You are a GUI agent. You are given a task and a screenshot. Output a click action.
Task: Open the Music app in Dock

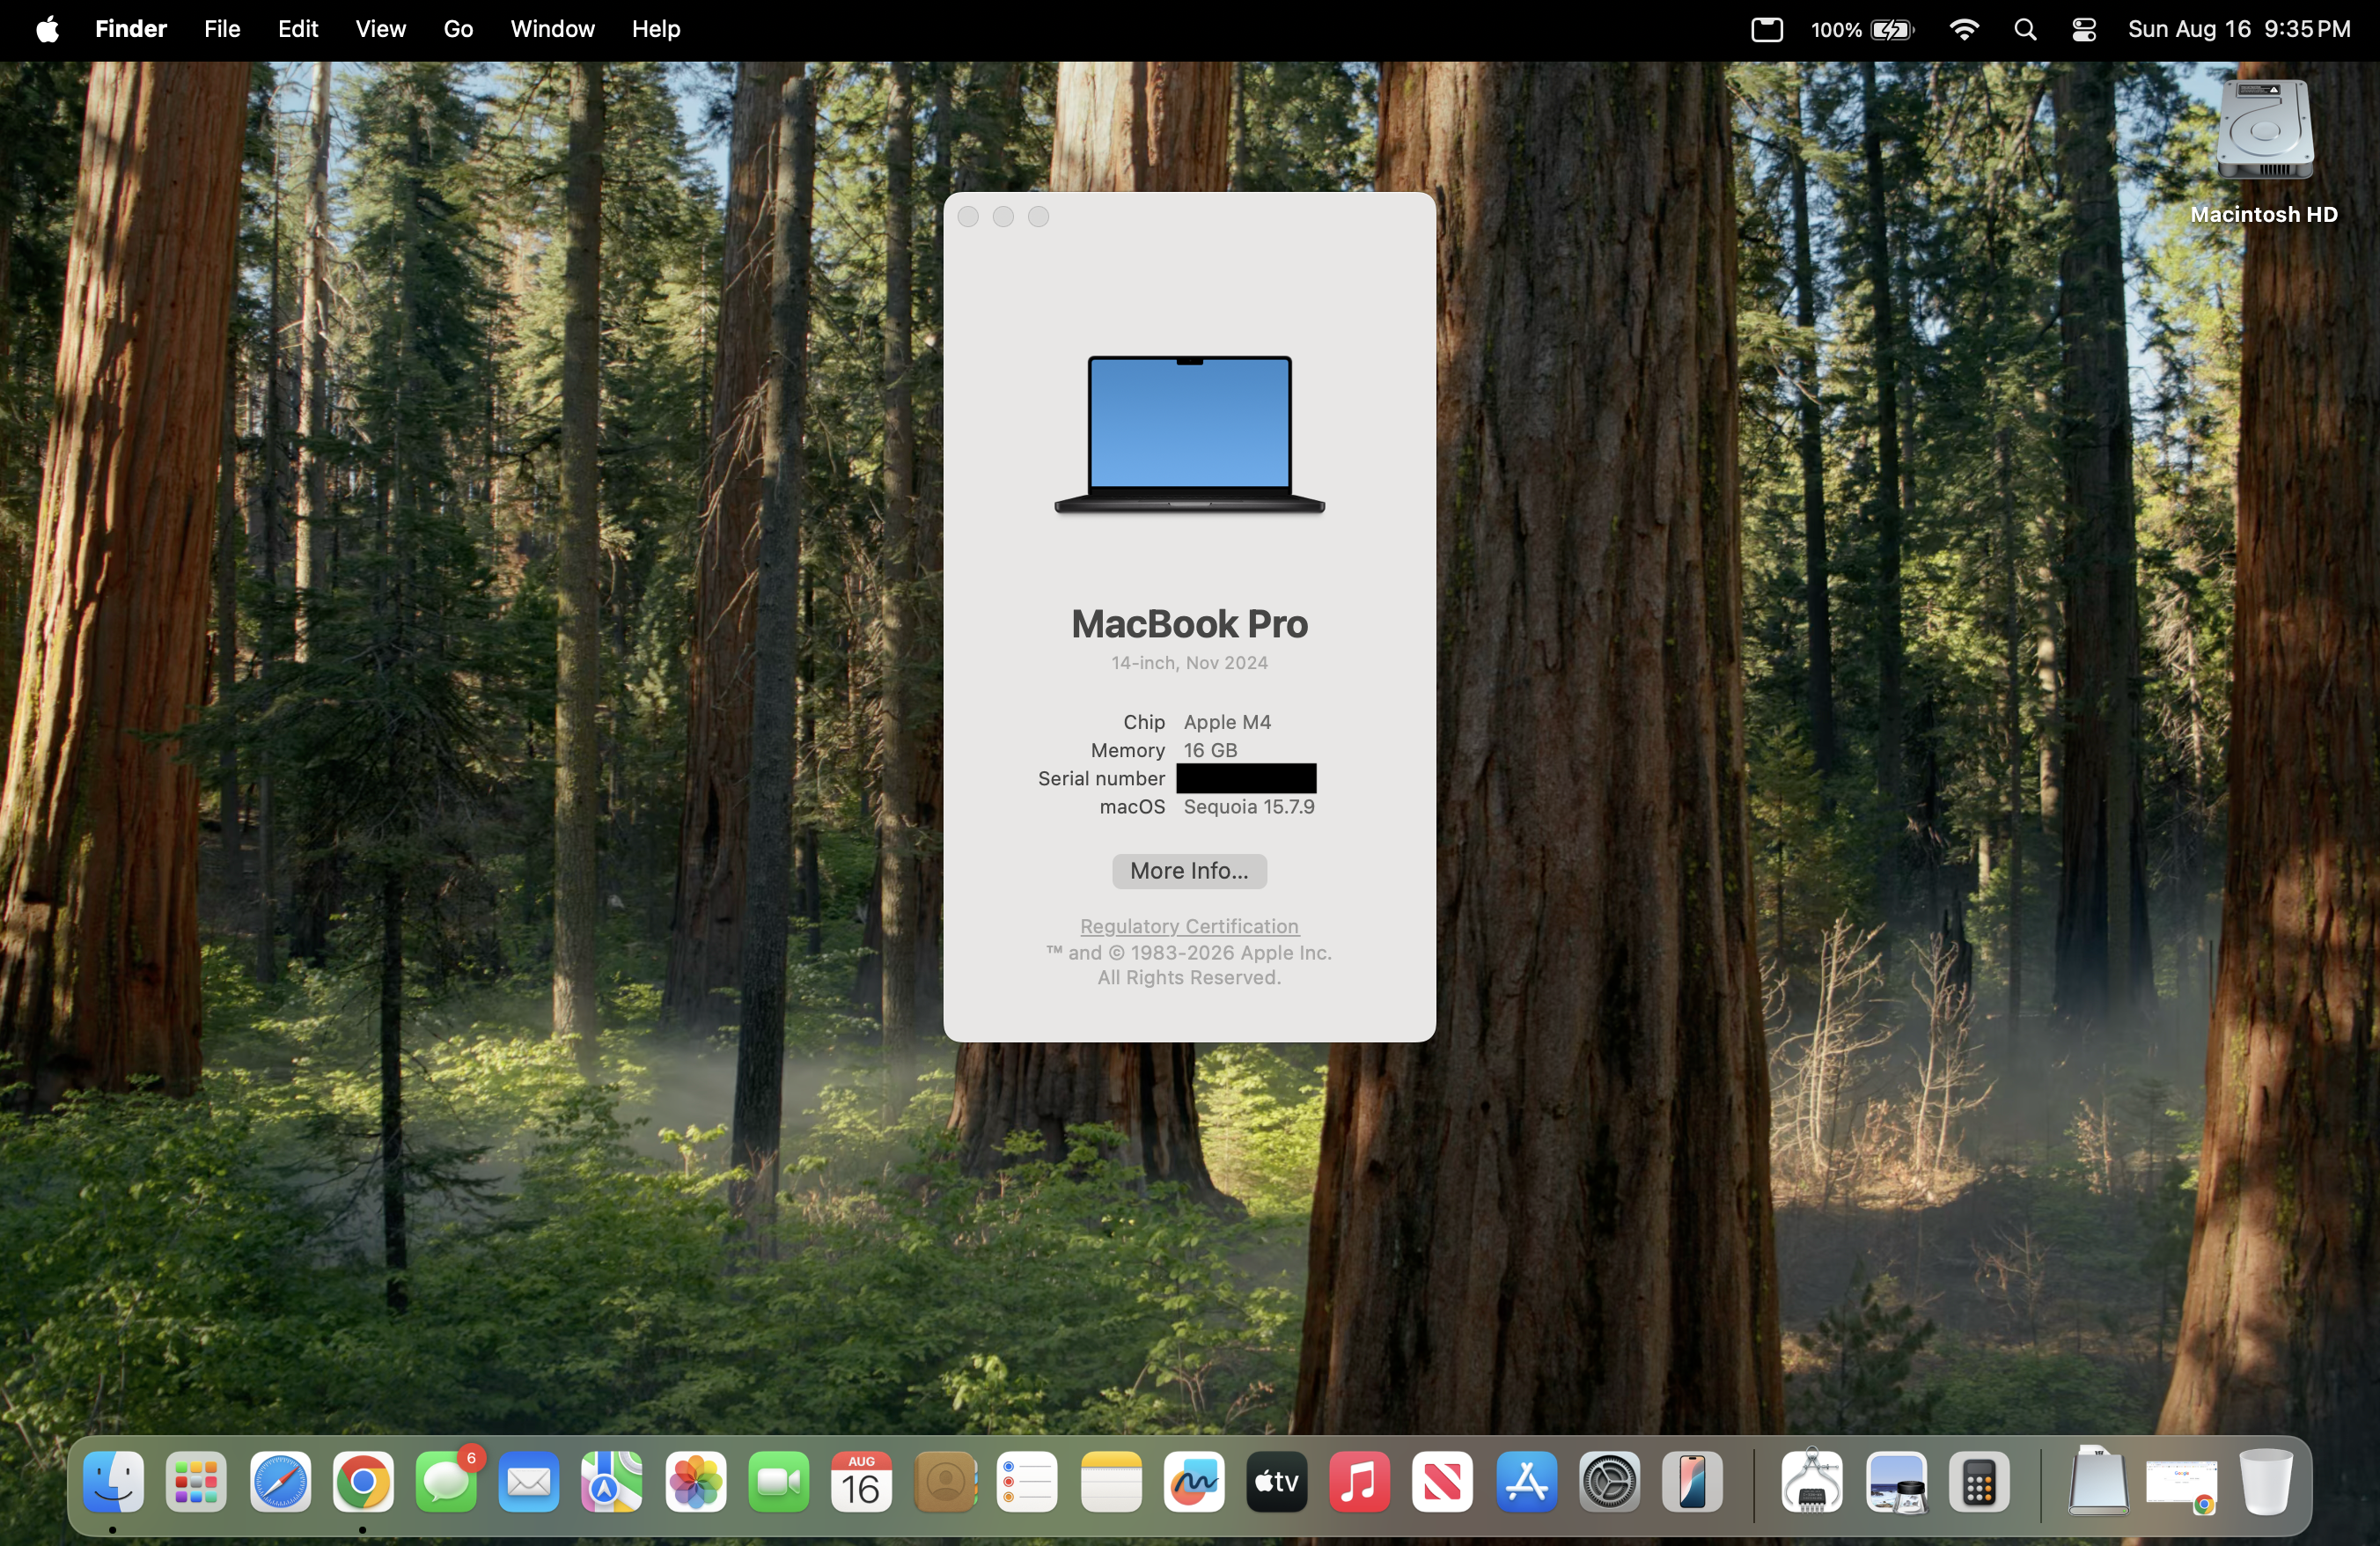[x=1360, y=1481]
